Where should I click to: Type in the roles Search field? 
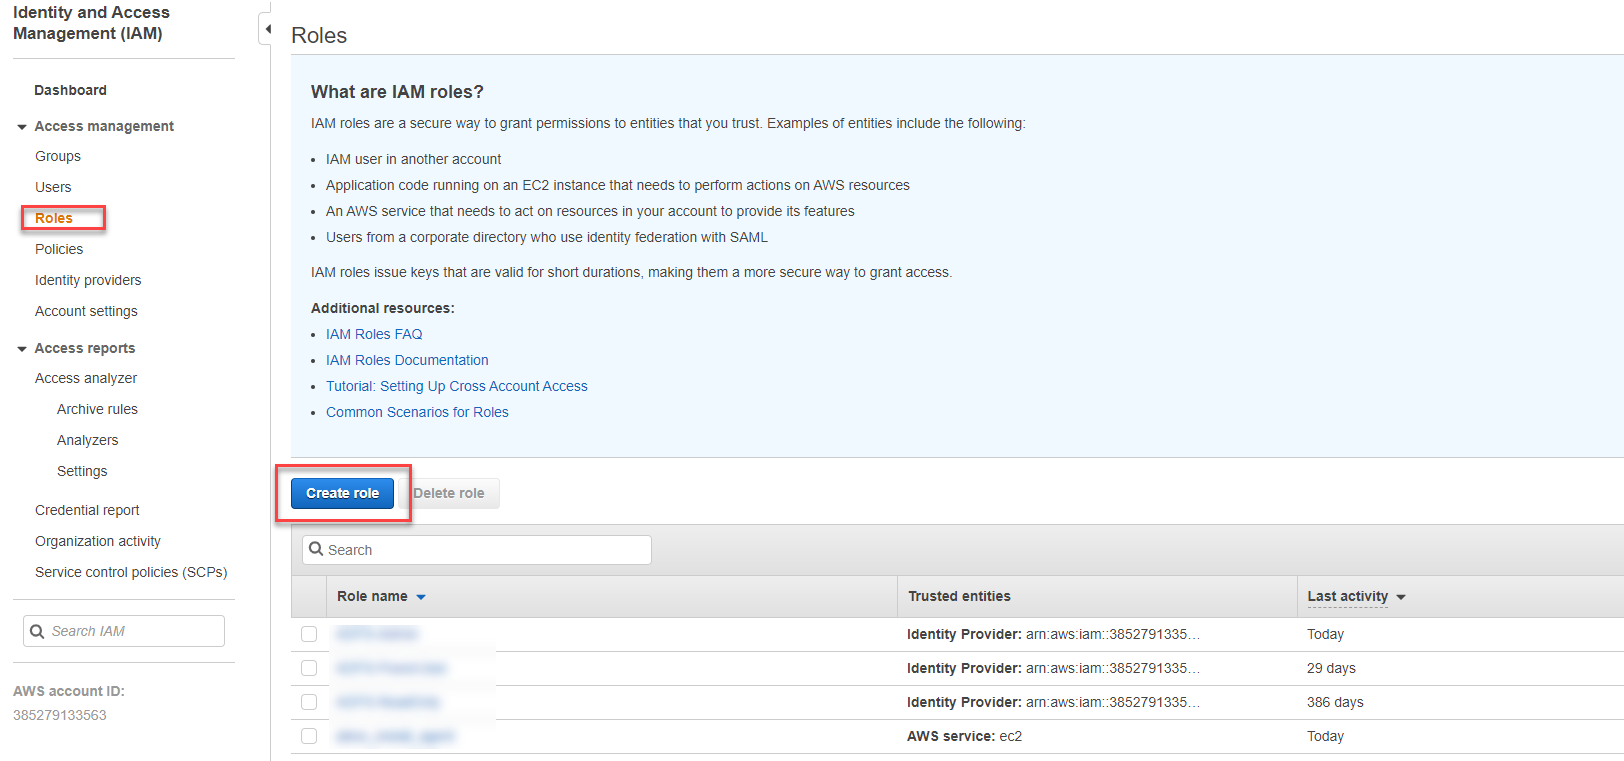pyautogui.click(x=485, y=550)
